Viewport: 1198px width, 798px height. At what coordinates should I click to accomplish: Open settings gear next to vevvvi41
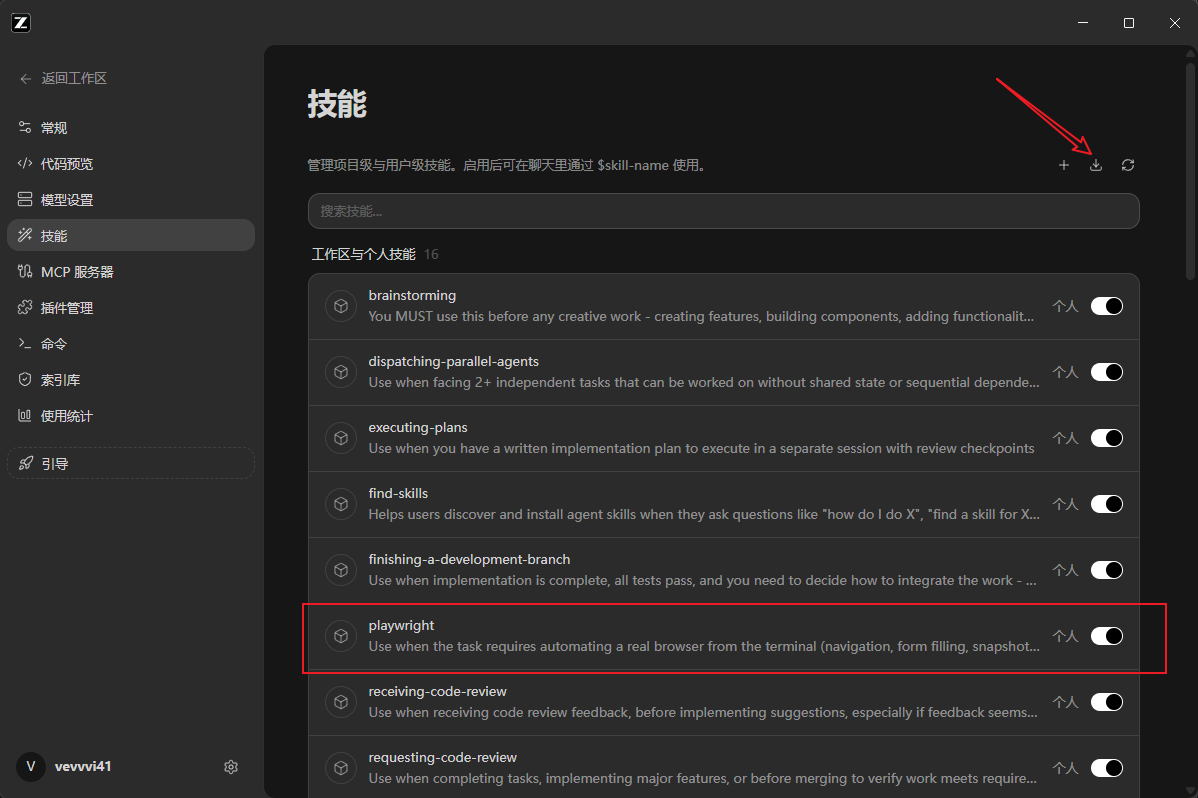(231, 767)
